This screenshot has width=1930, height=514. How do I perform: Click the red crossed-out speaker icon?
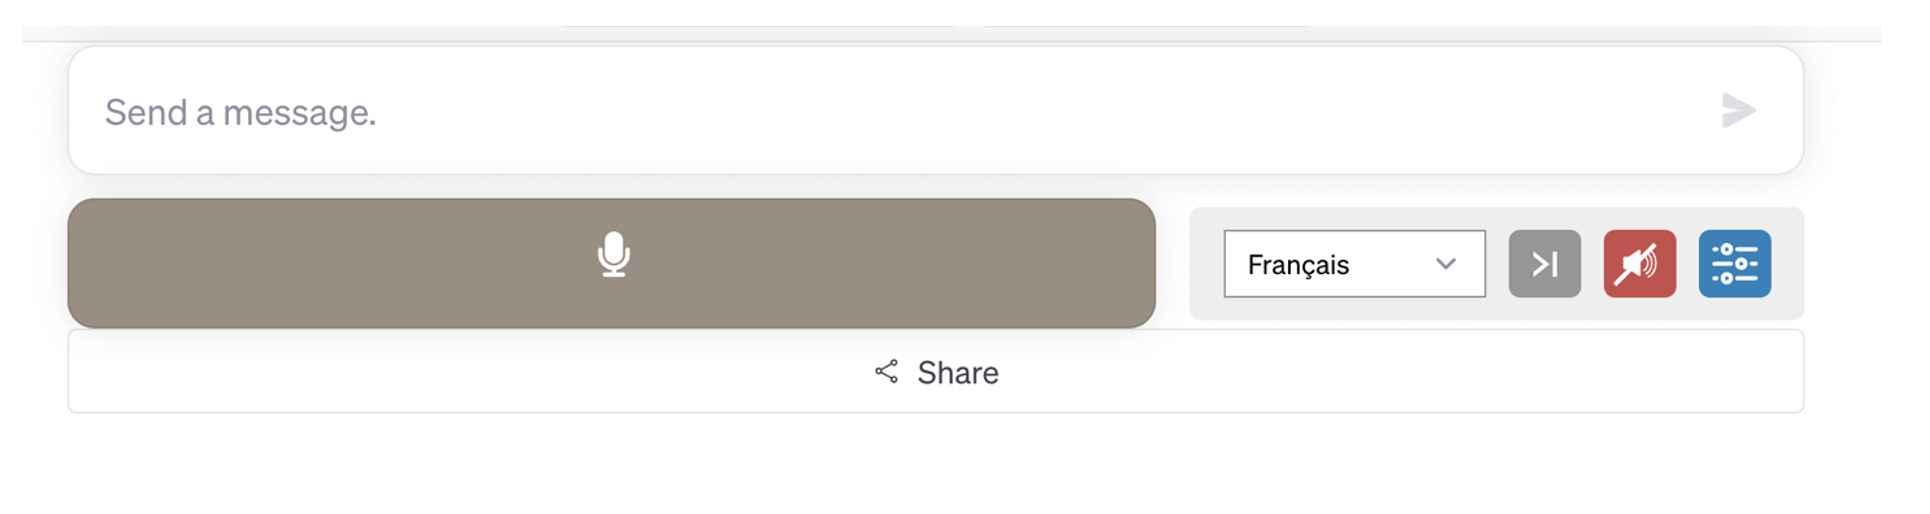(x=1639, y=264)
